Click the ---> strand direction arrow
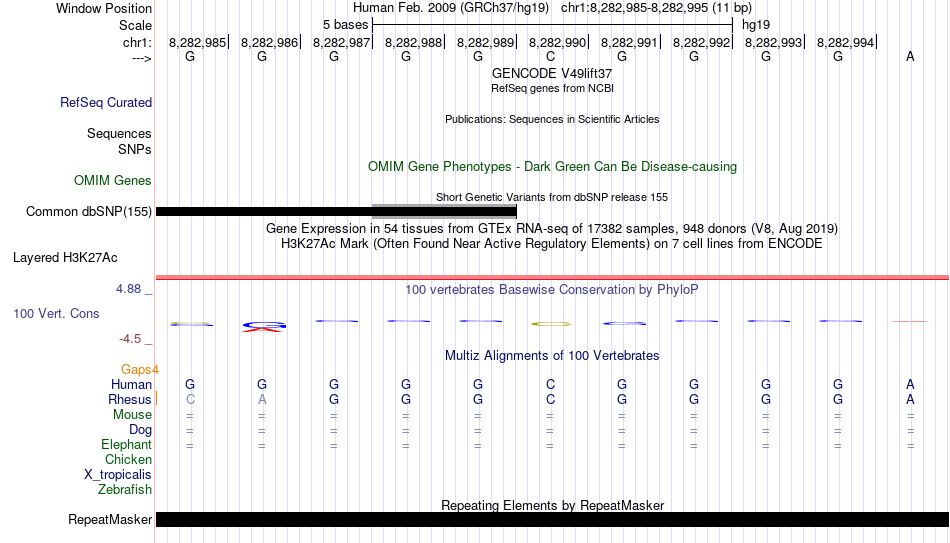950x543 pixels. (142, 58)
